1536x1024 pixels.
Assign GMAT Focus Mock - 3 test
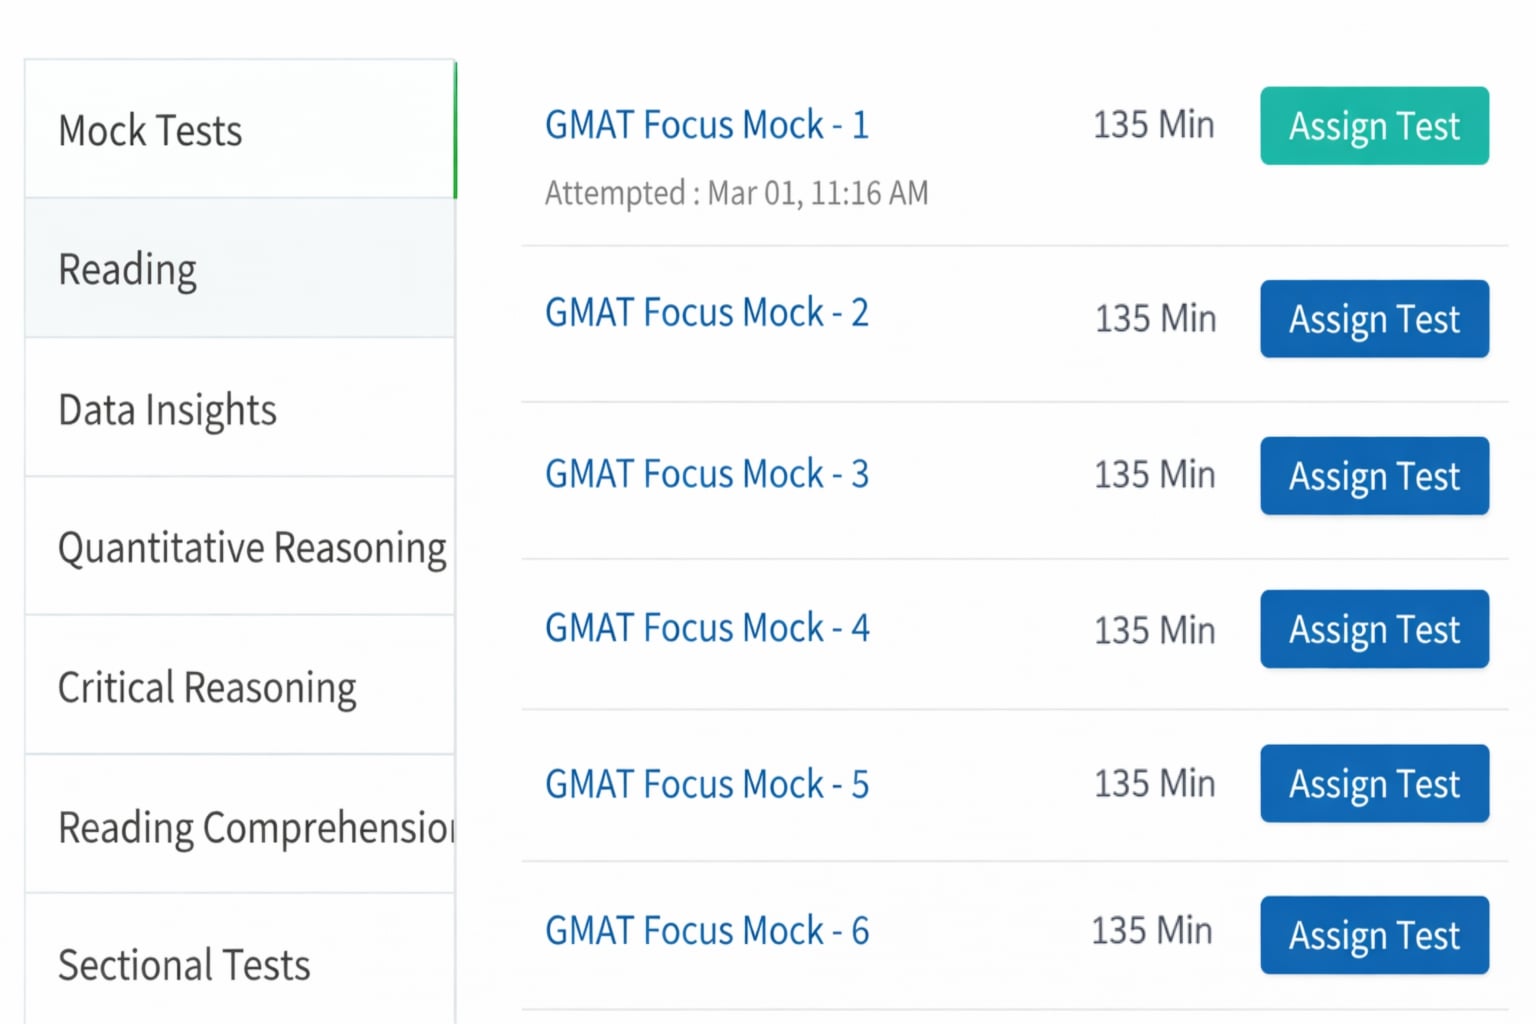tap(1374, 476)
